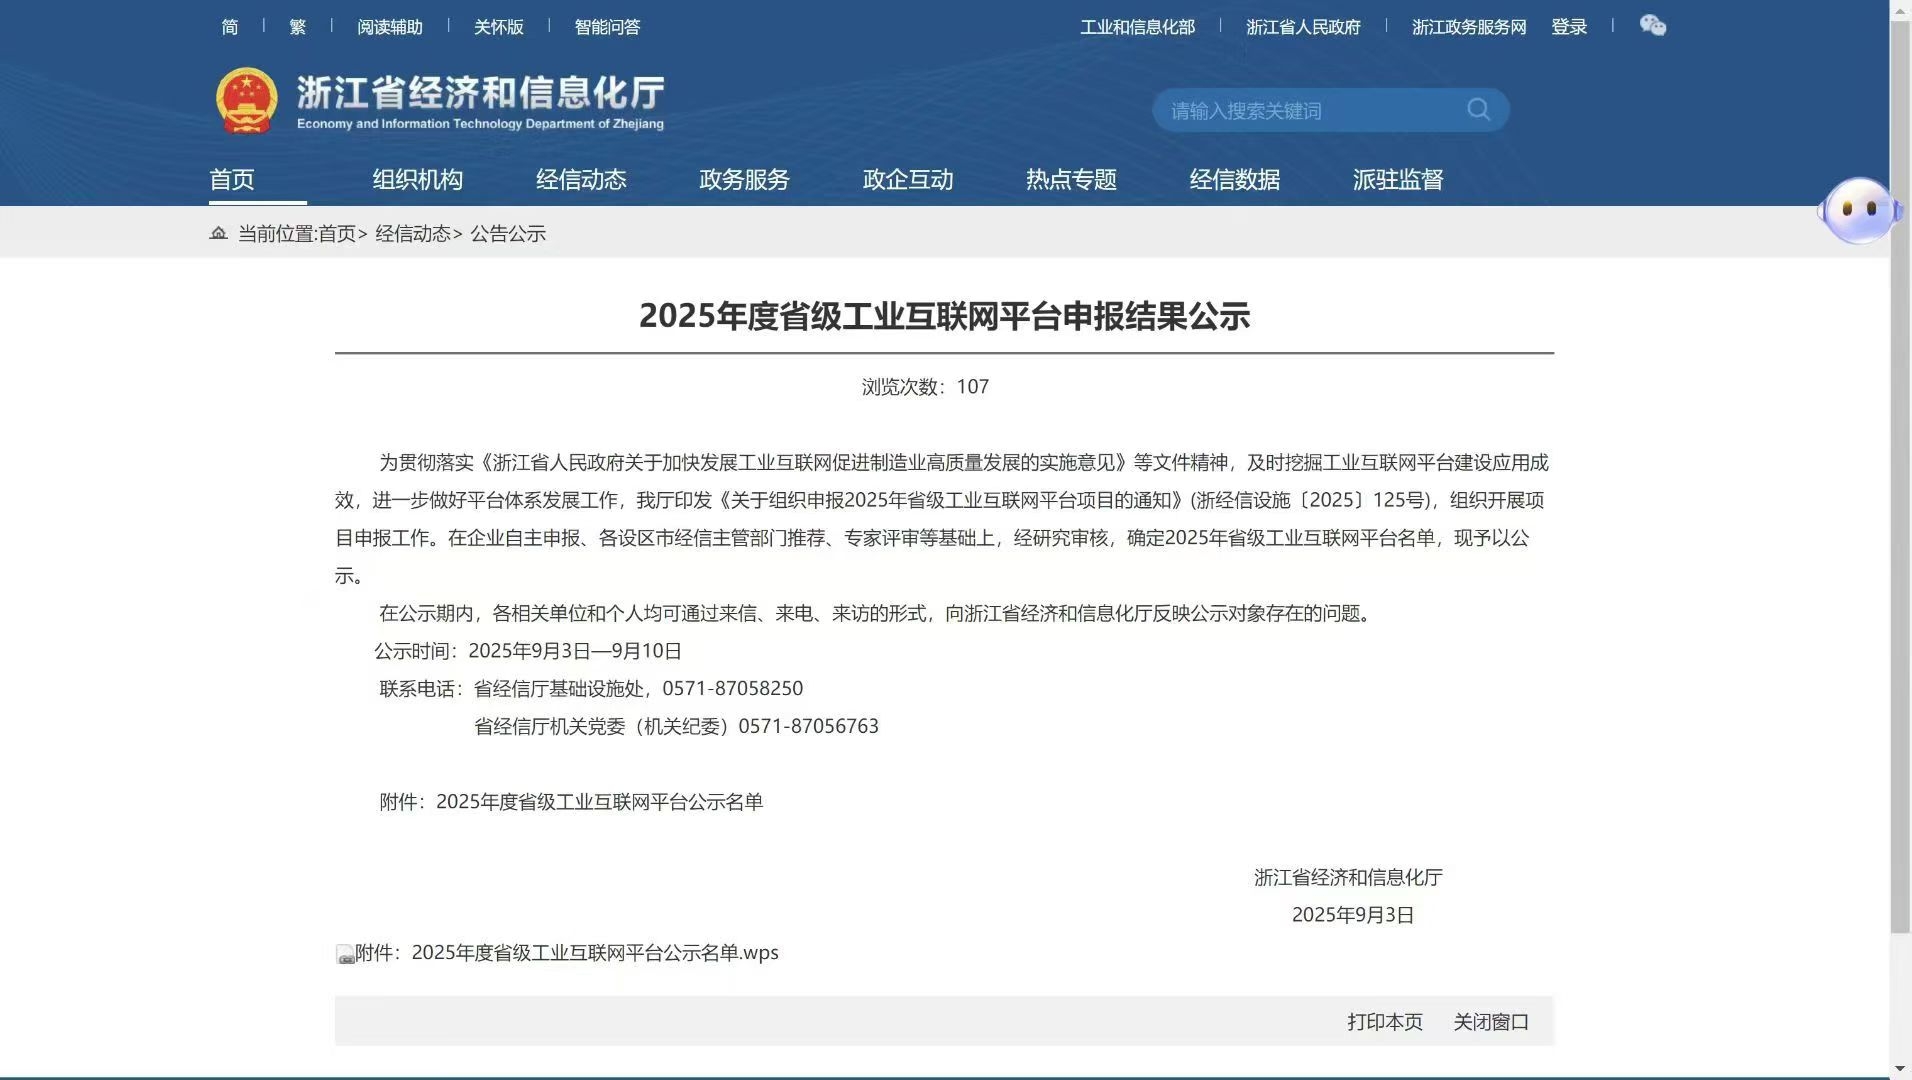Open 智能问答 smart Q&A
This screenshot has width=1912, height=1080.
607,27
